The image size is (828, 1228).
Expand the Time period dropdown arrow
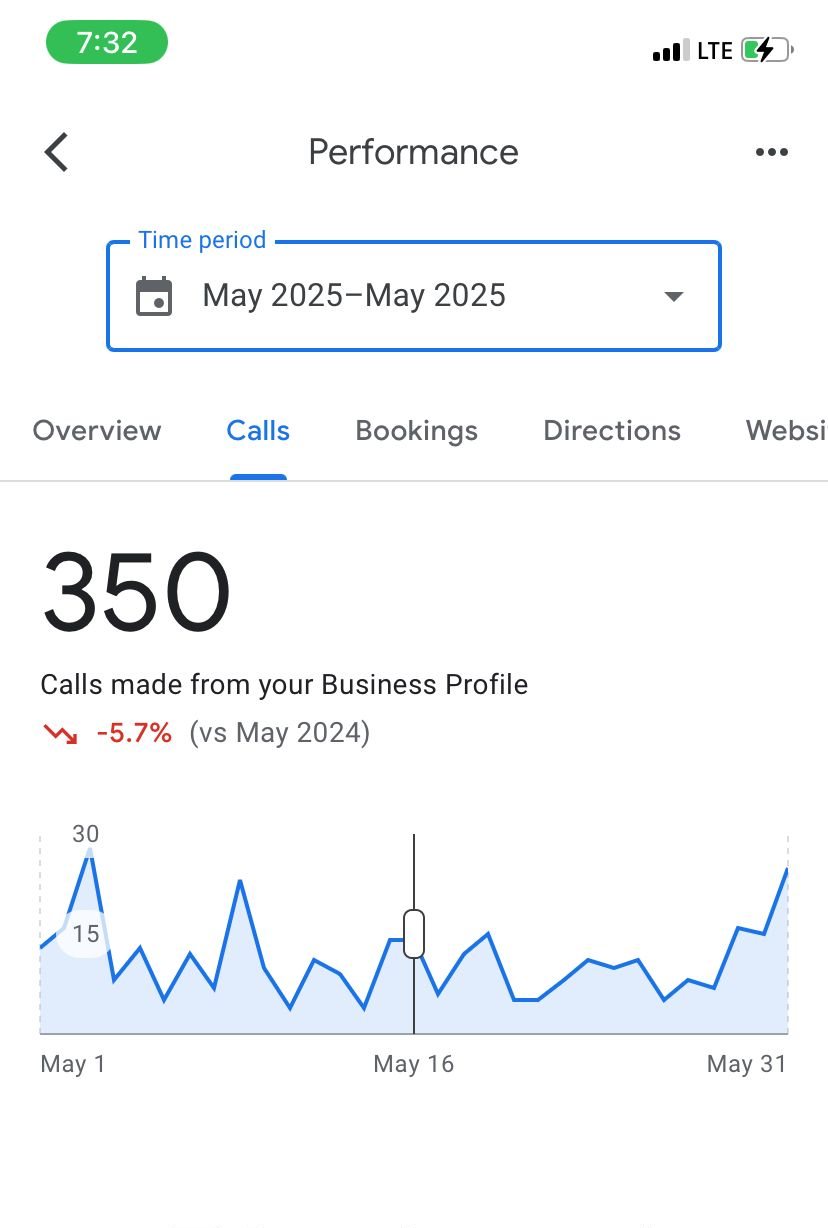point(674,297)
